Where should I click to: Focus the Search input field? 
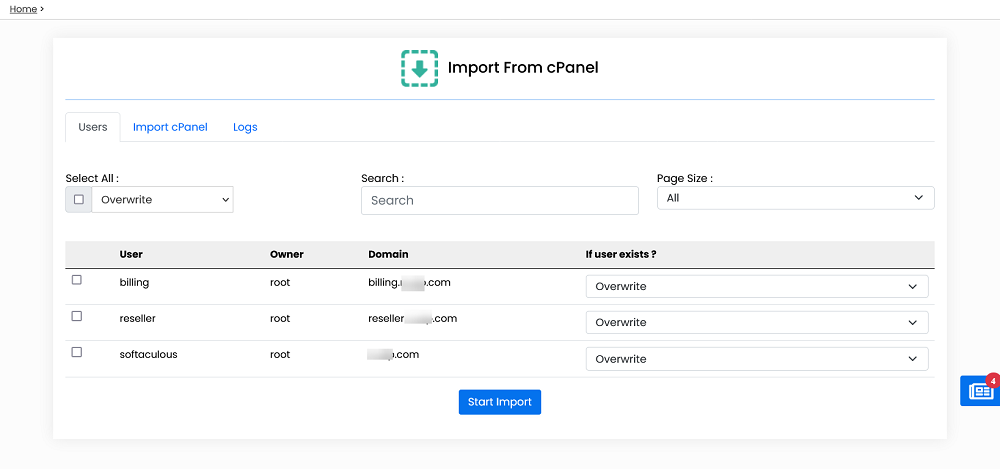click(499, 200)
